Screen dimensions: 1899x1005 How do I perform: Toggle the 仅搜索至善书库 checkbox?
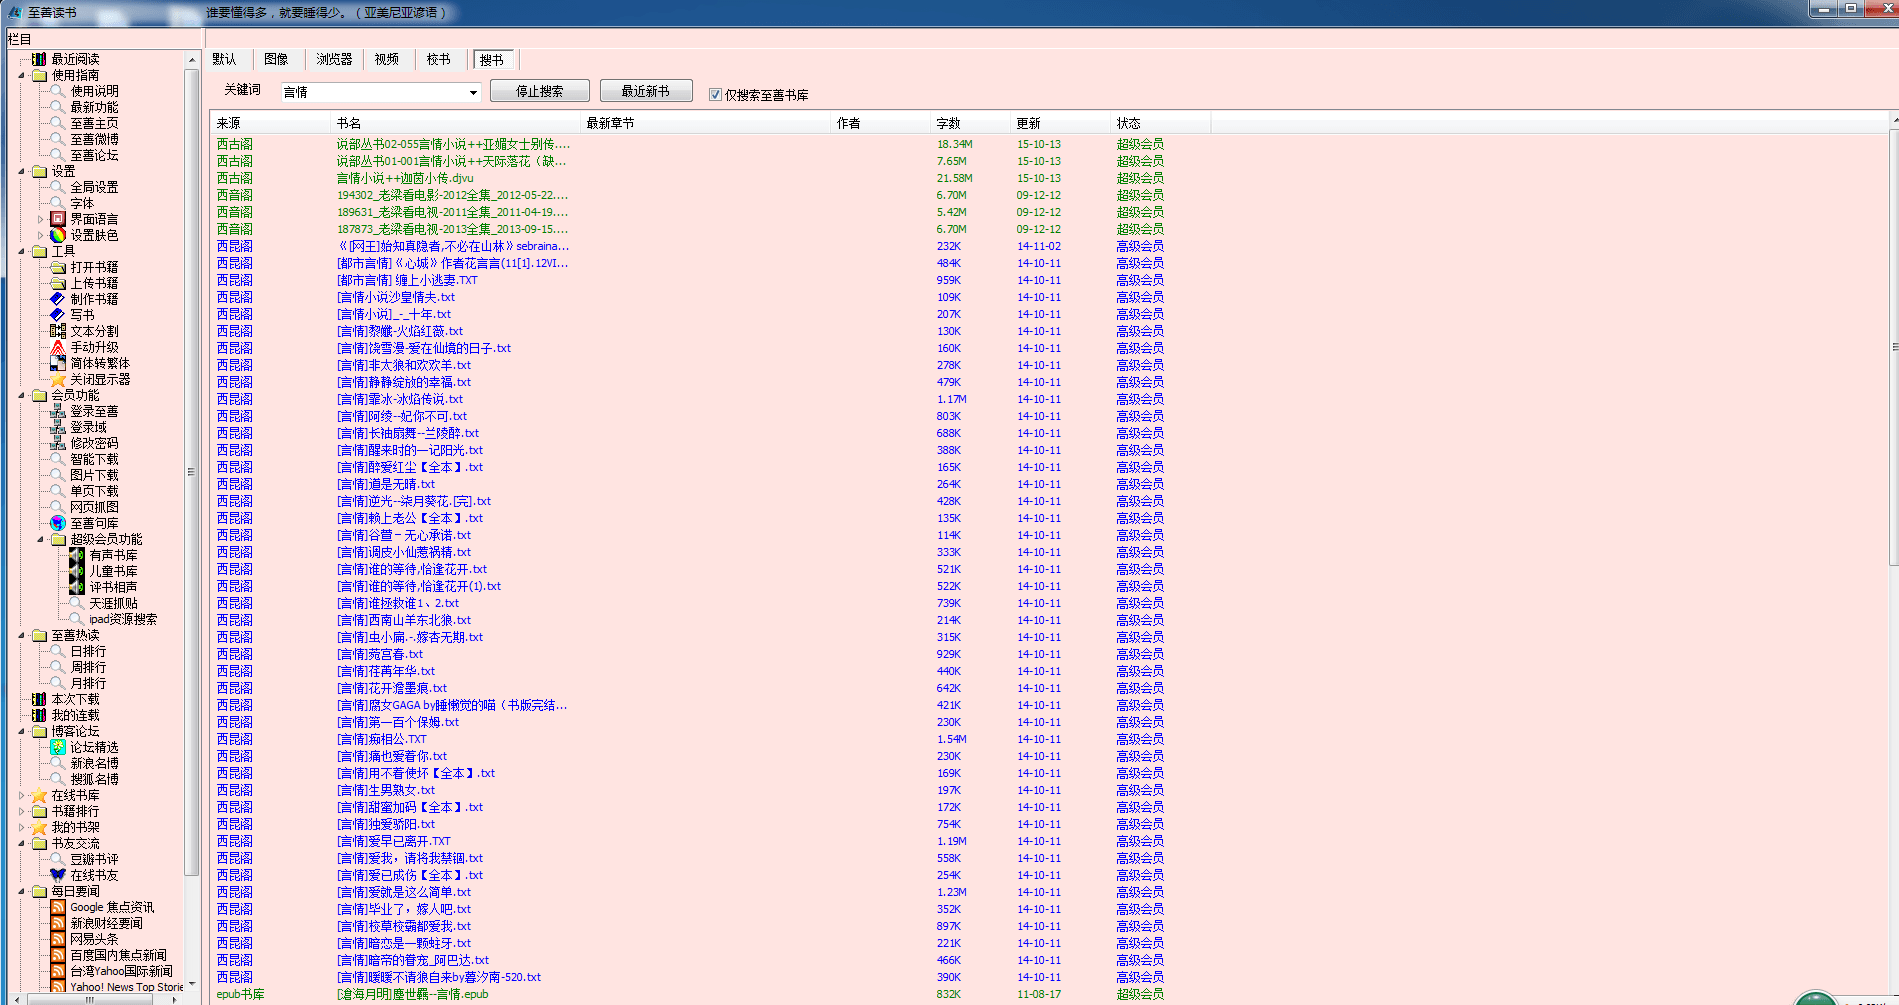[715, 95]
